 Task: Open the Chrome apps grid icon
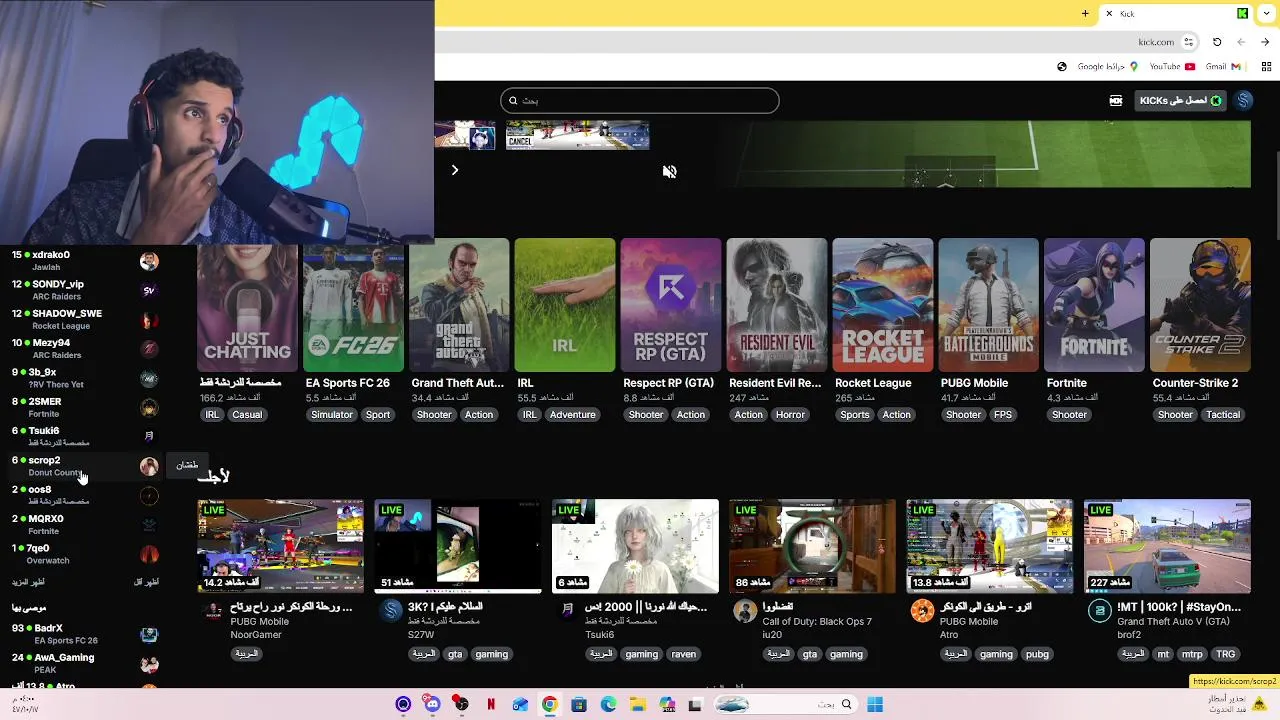click(1266, 66)
